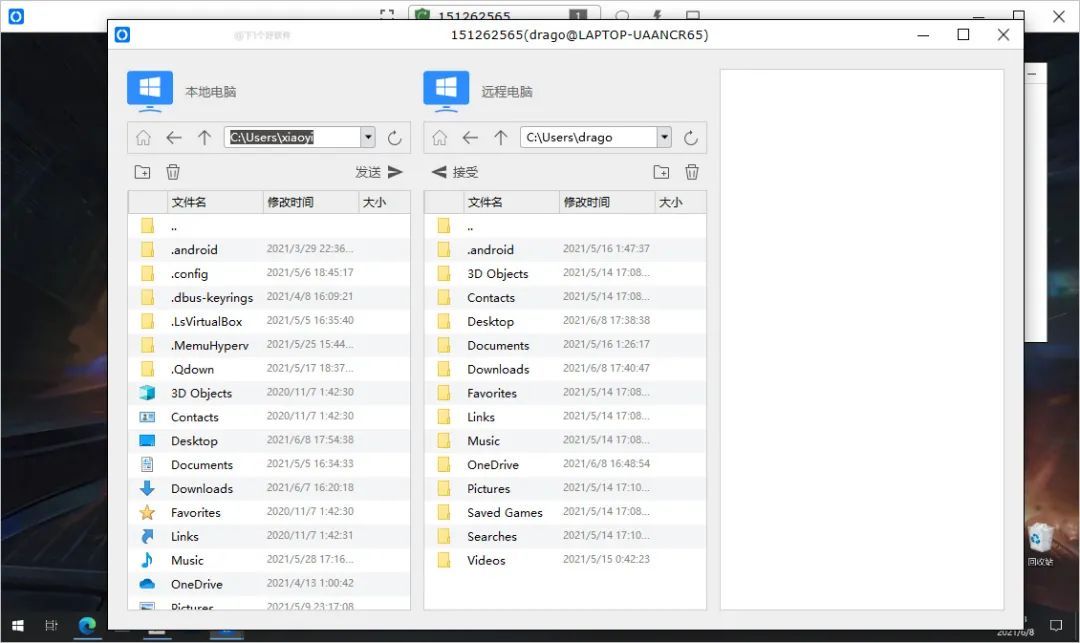Open Task View on the taskbar
The width and height of the screenshot is (1080, 643).
[x=51, y=625]
